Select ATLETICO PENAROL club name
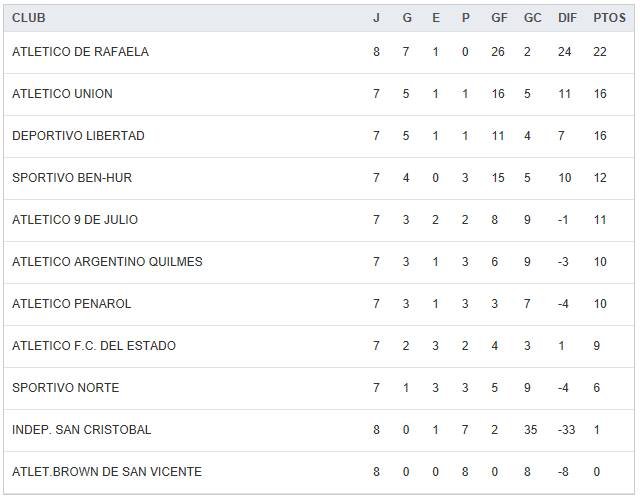 [x=72, y=304]
